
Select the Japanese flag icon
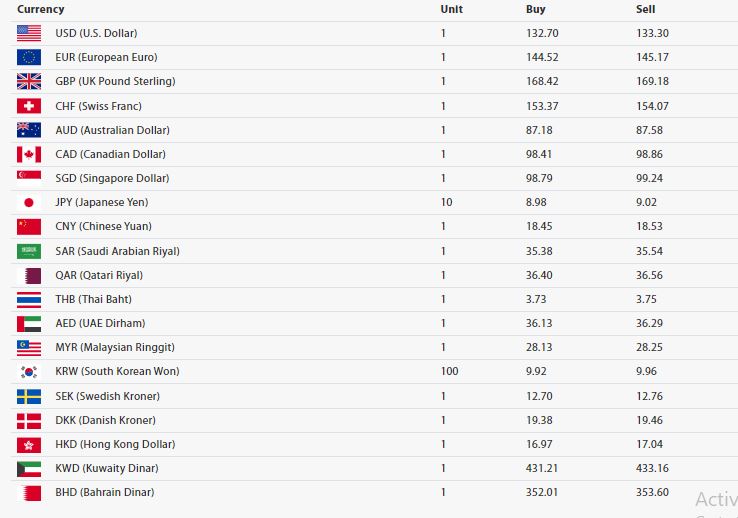coord(28,202)
